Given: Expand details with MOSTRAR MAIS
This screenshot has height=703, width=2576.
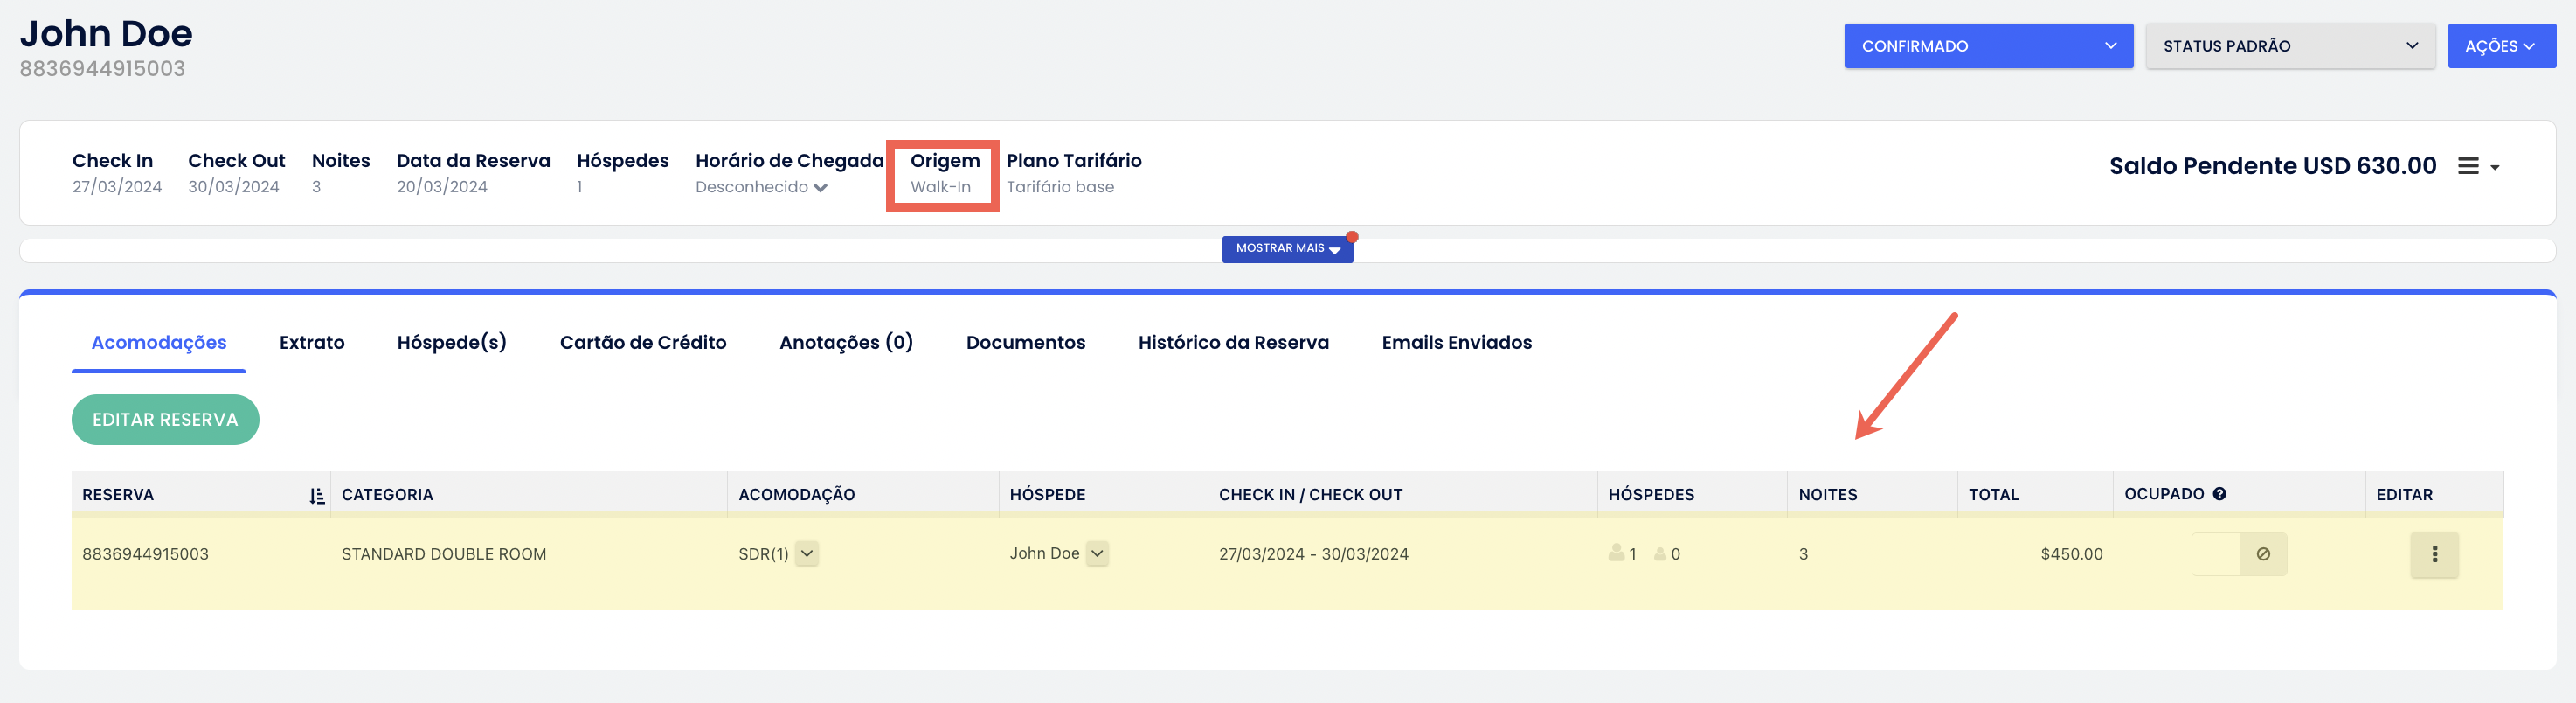Looking at the screenshot, I should pos(1287,248).
